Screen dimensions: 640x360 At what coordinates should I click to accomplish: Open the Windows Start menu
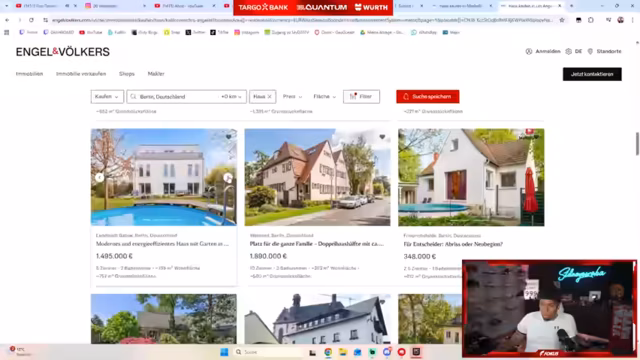224,352
